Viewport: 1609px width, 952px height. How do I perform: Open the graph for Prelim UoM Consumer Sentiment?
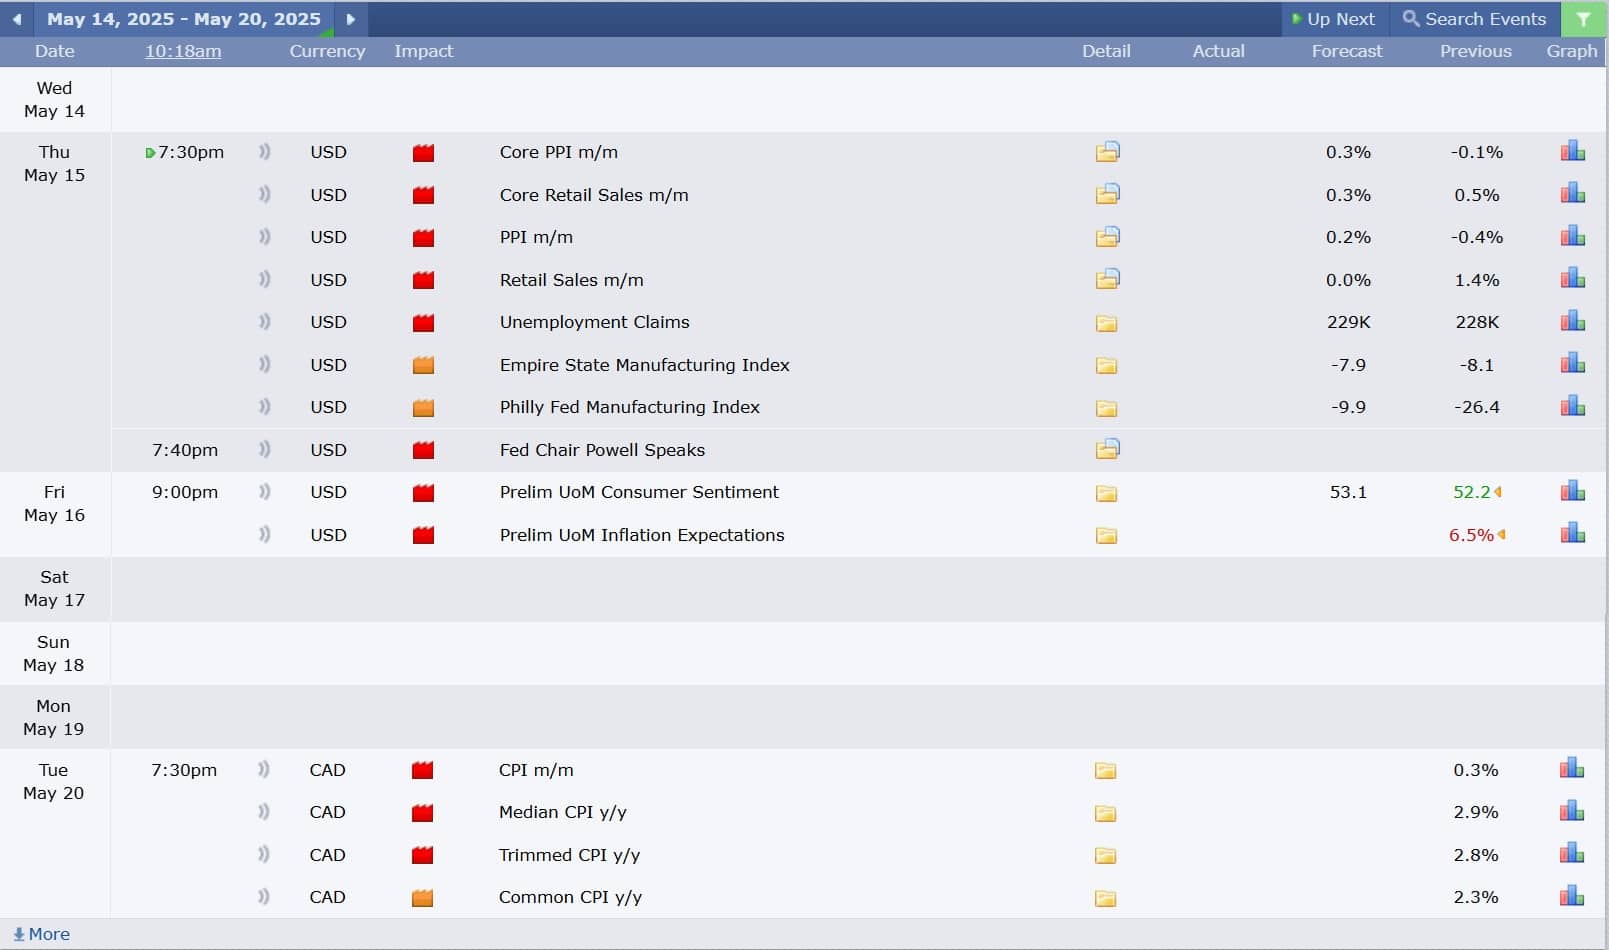pos(1572,491)
